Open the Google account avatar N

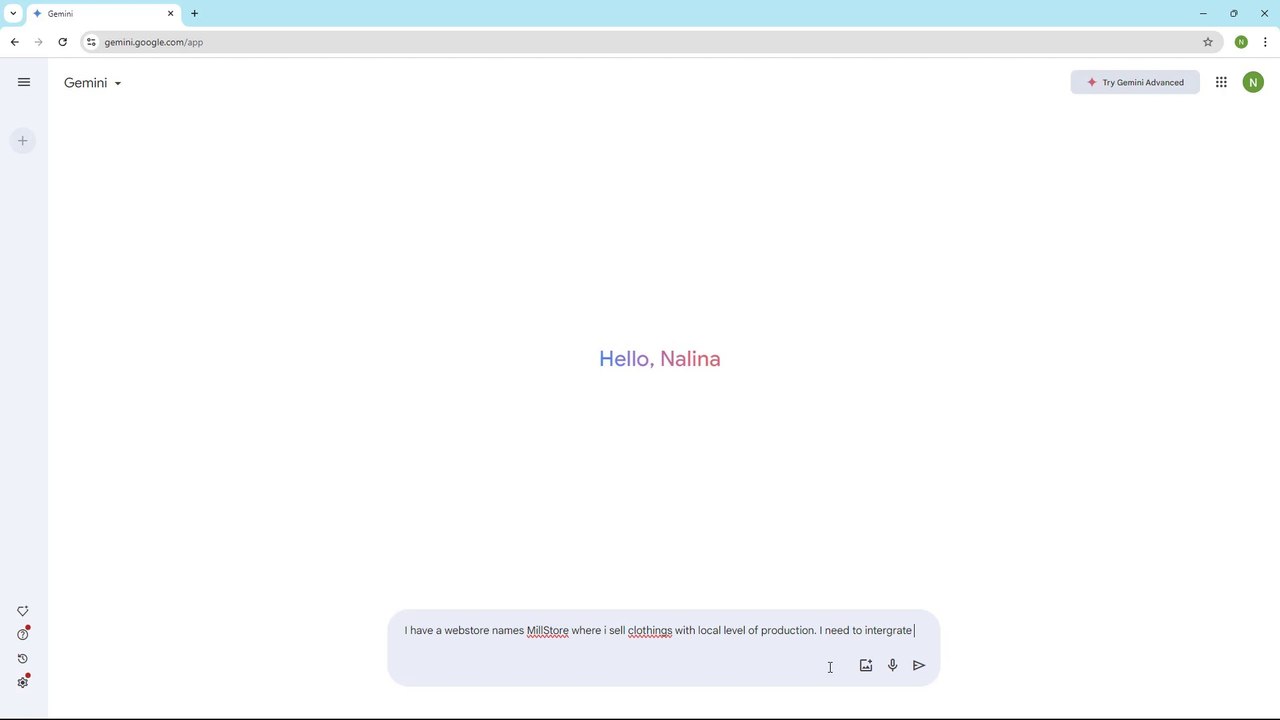pyautogui.click(x=1253, y=82)
